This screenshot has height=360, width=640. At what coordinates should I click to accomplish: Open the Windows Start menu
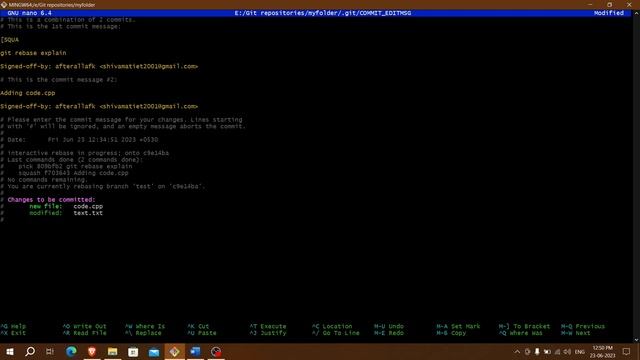click(x=10, y=351)
